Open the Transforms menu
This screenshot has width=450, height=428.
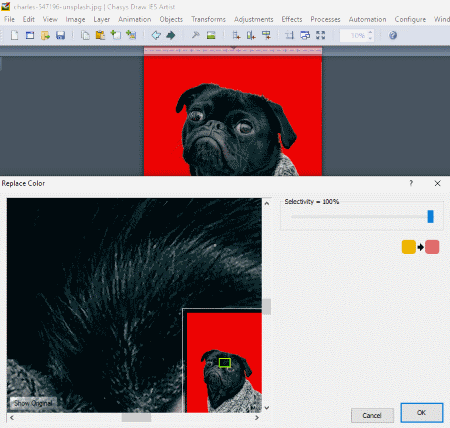208,19
